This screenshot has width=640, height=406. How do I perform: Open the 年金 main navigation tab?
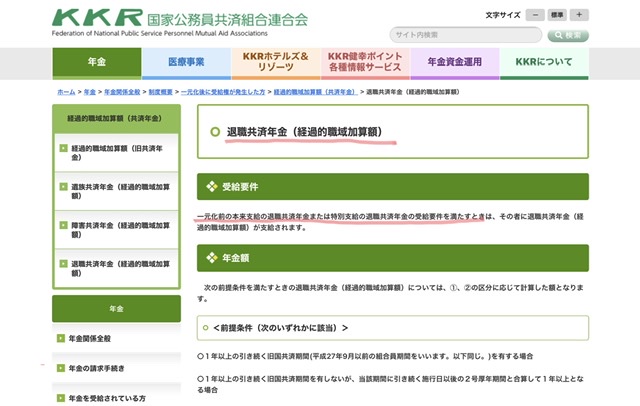pyautogui.click(x=96, y=62)
